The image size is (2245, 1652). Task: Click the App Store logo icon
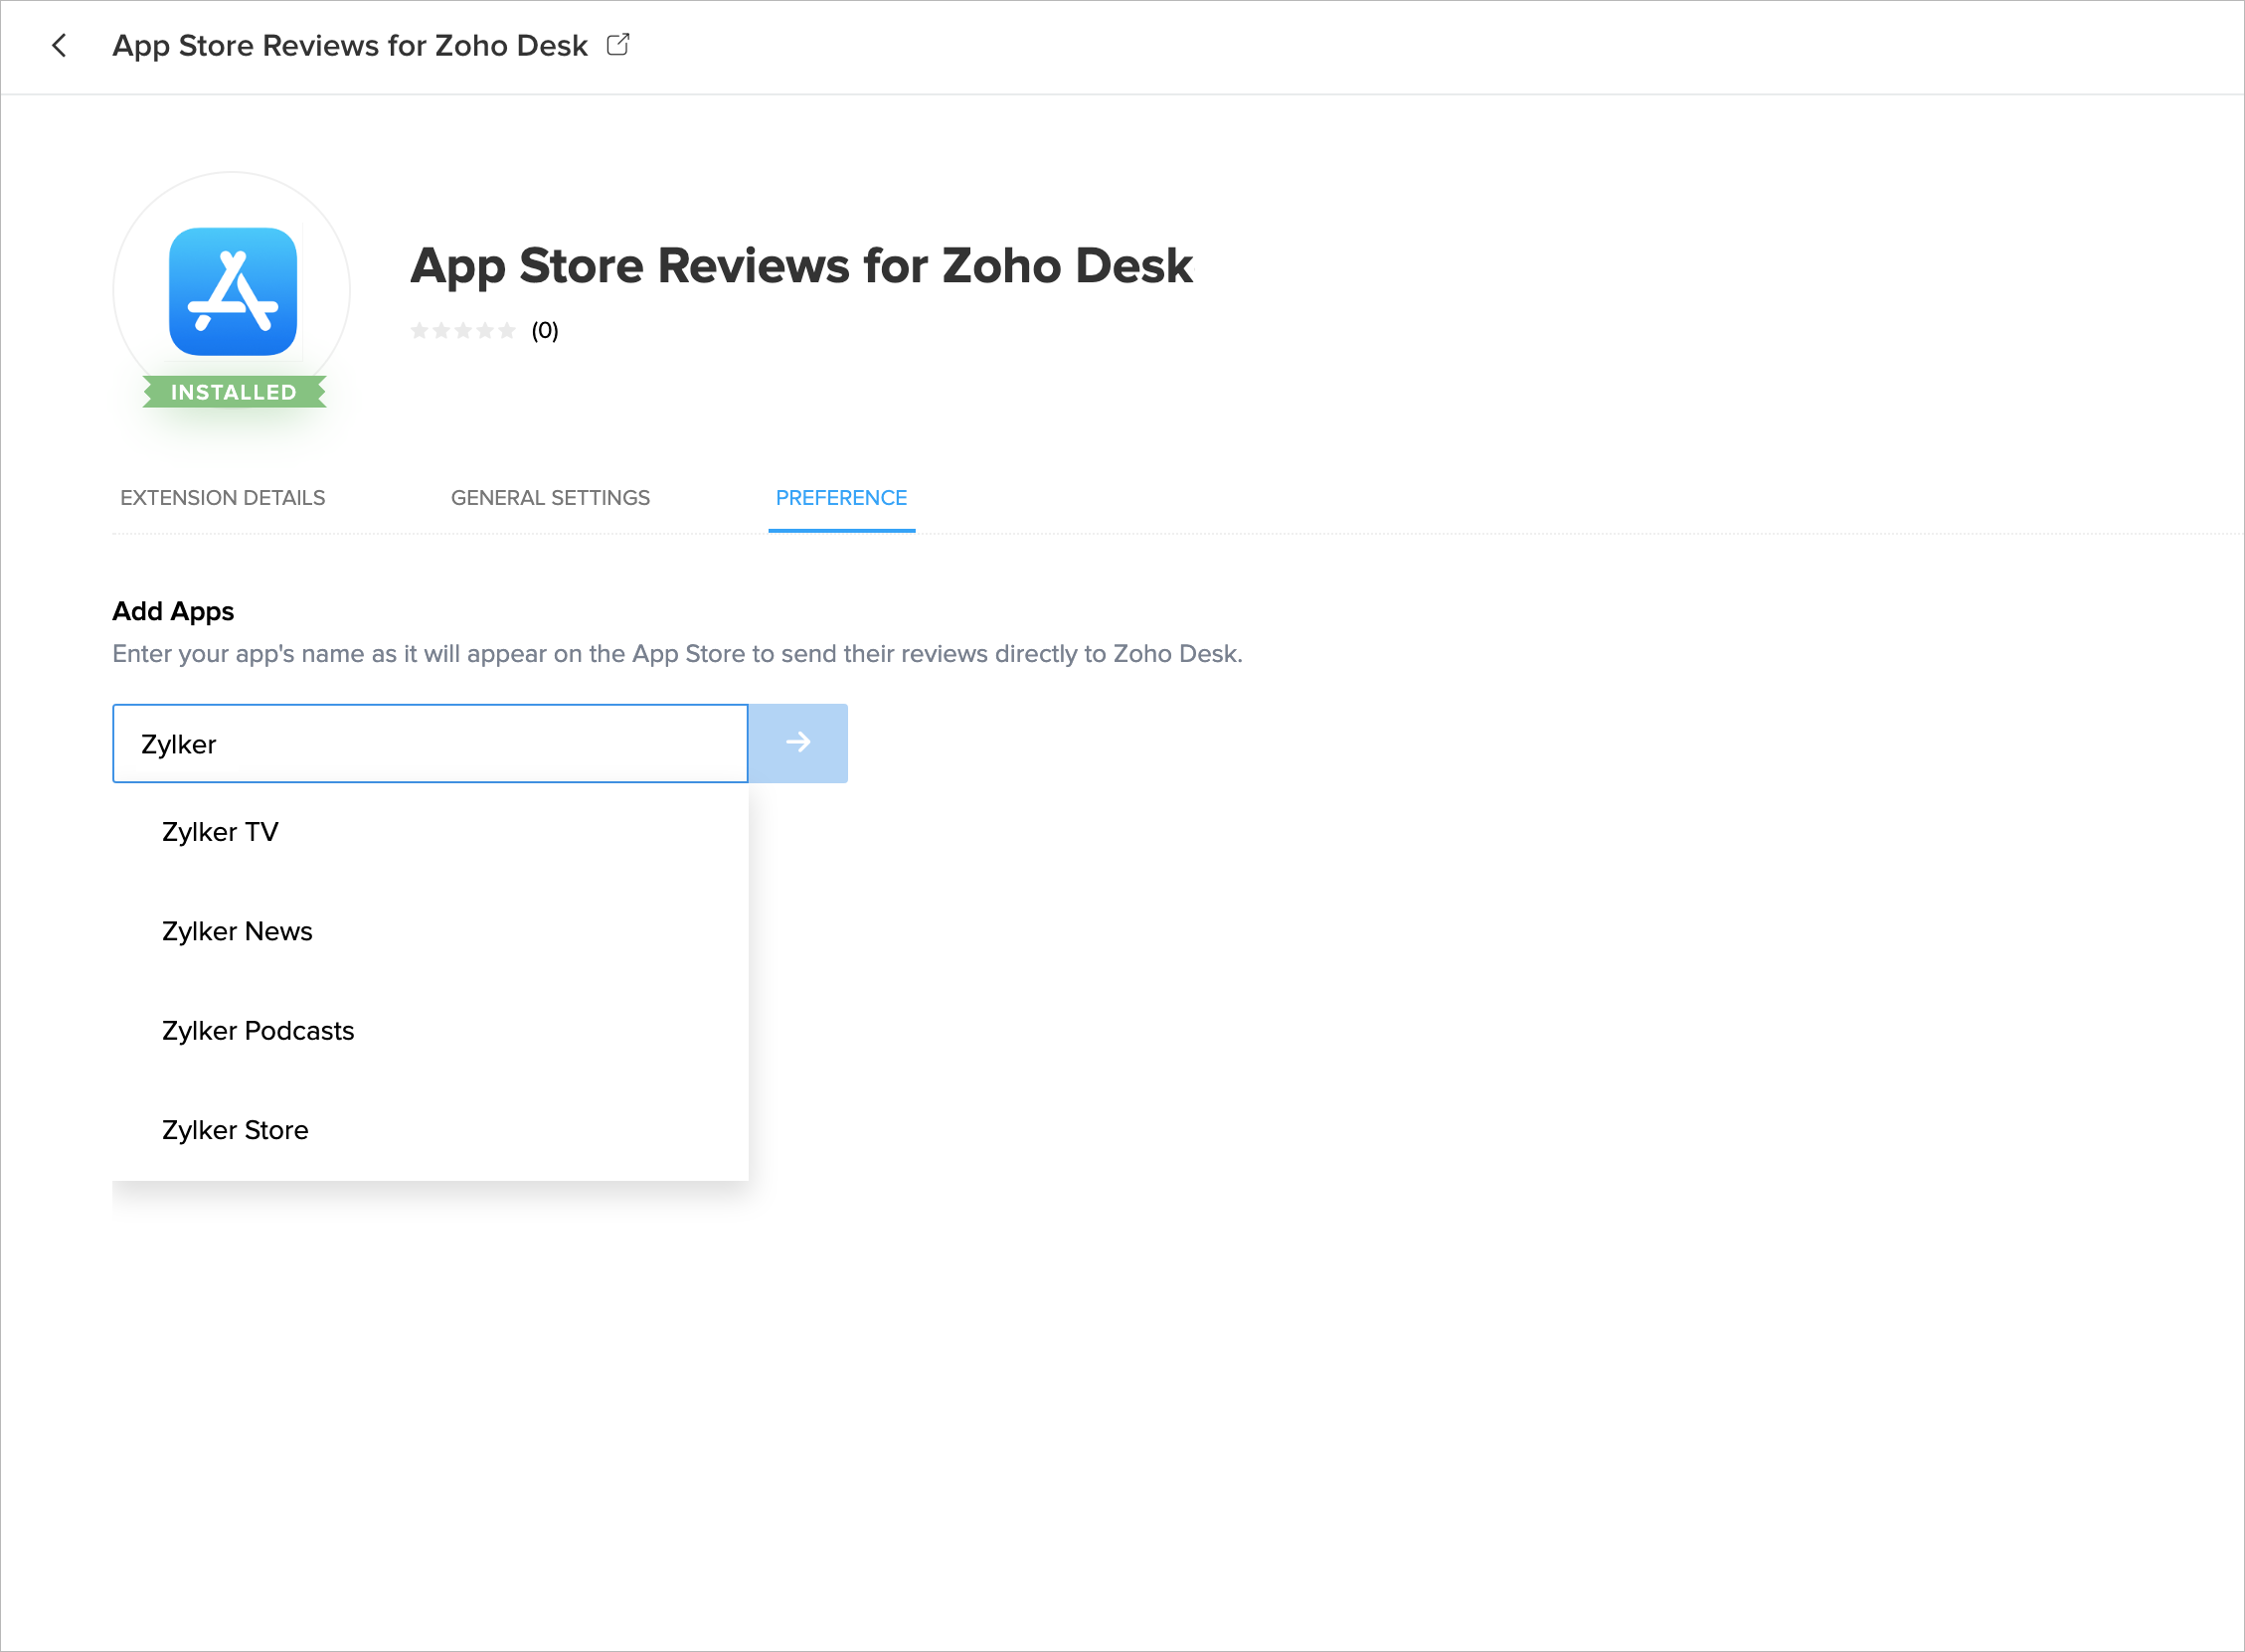233,292
